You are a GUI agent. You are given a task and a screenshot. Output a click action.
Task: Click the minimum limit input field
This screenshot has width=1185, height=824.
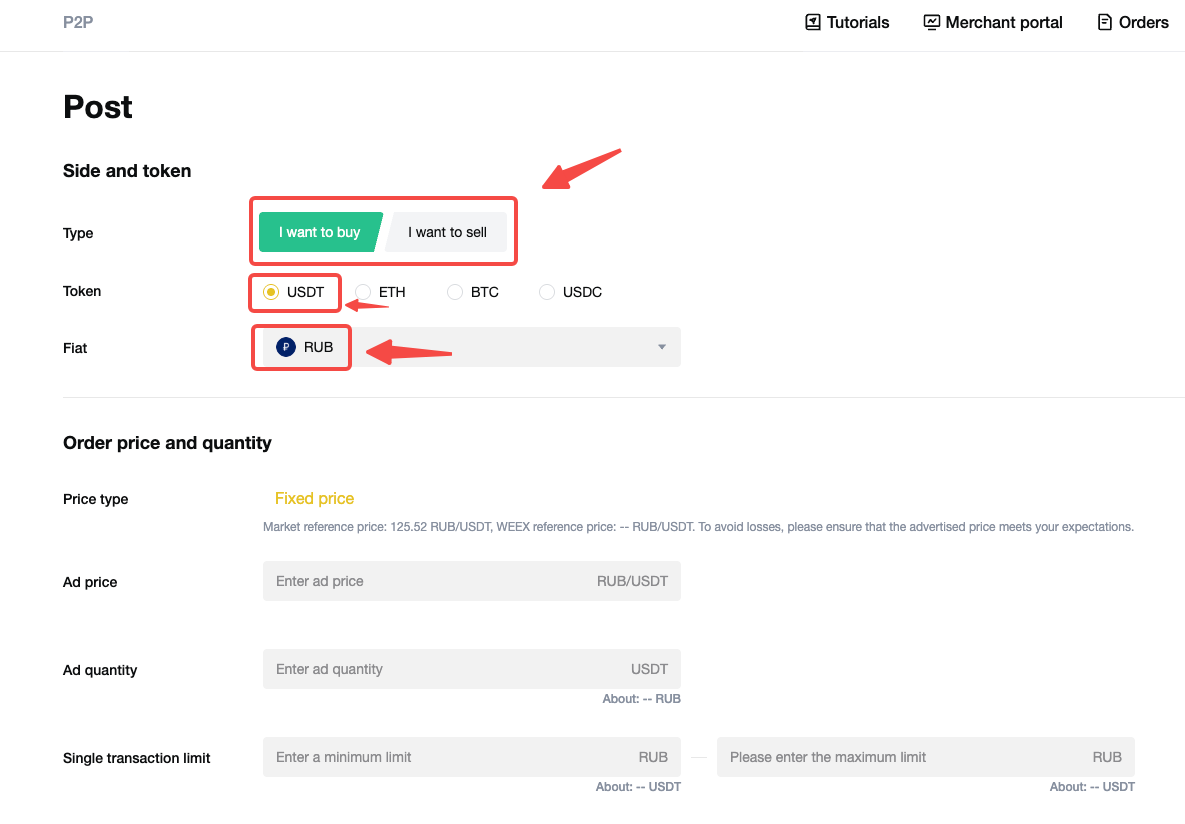click(450, 757)
